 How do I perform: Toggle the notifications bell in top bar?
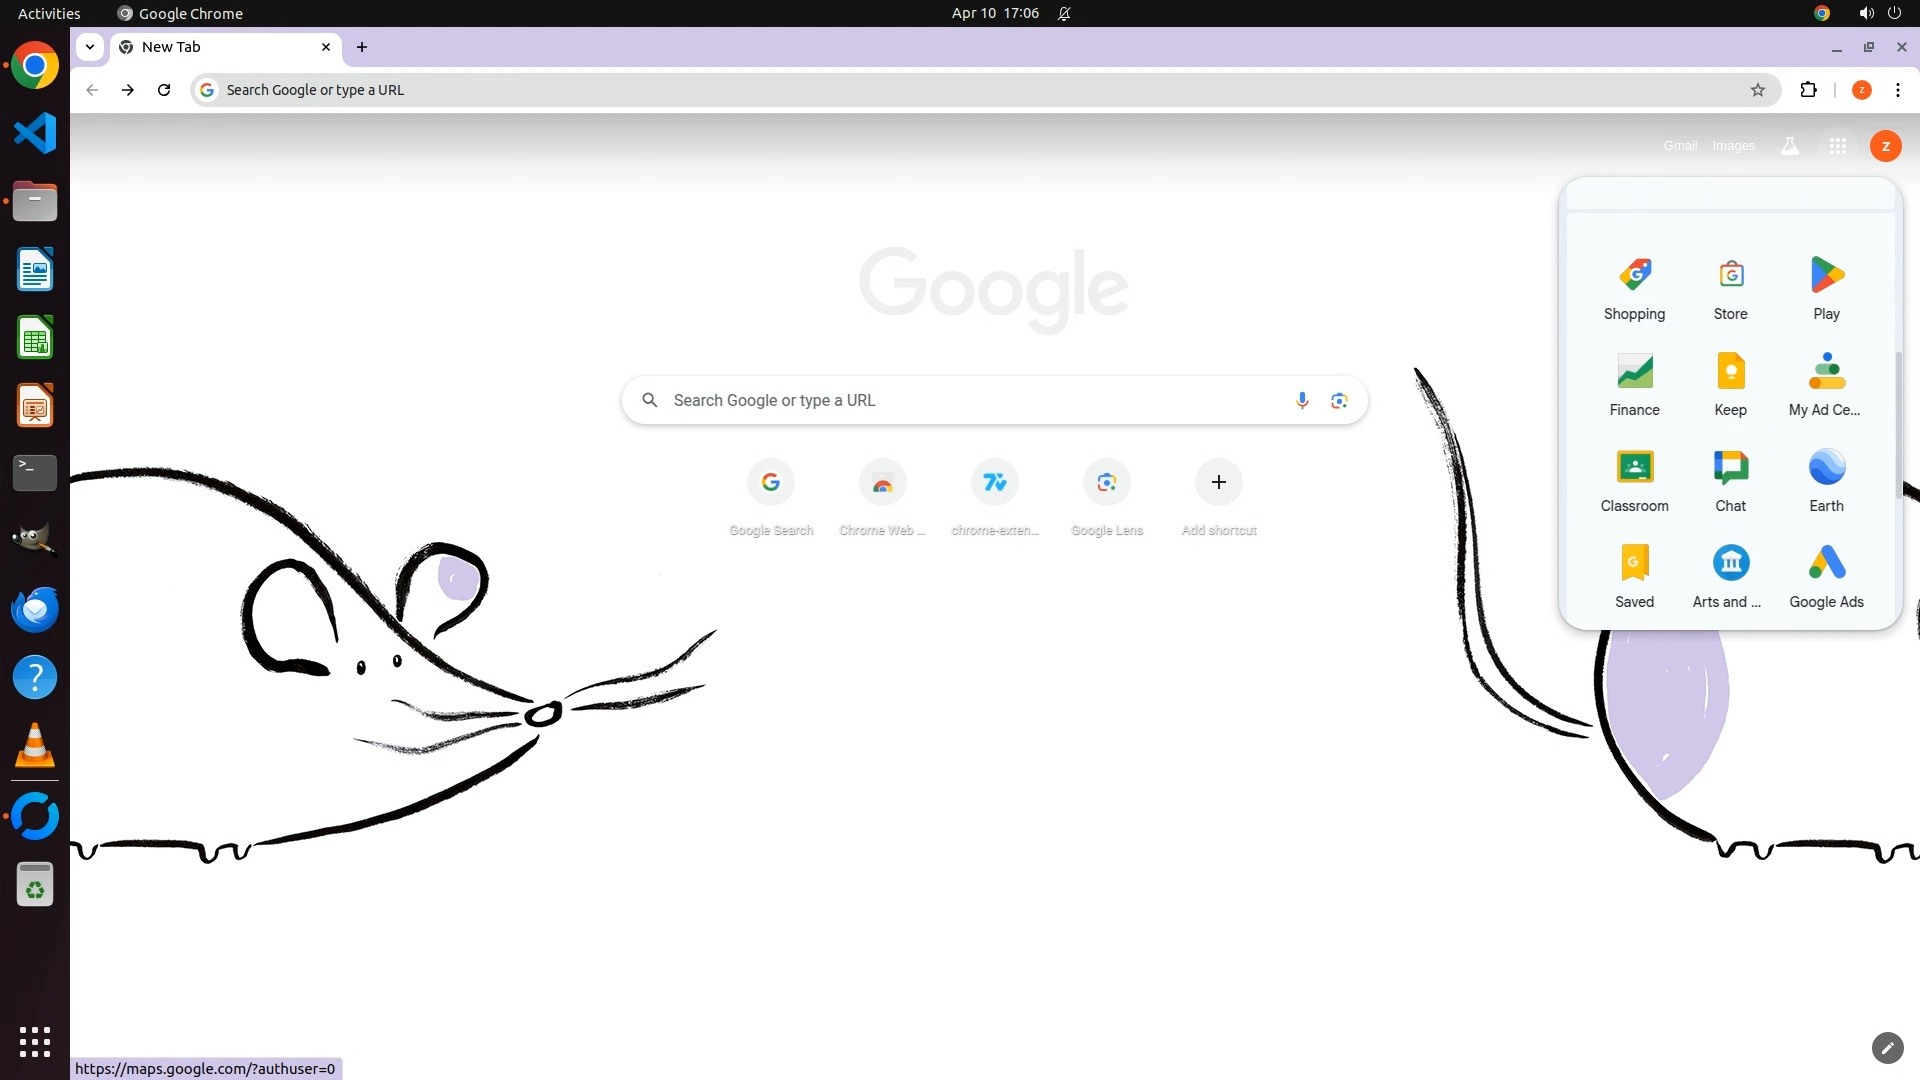click(1064, 13)
